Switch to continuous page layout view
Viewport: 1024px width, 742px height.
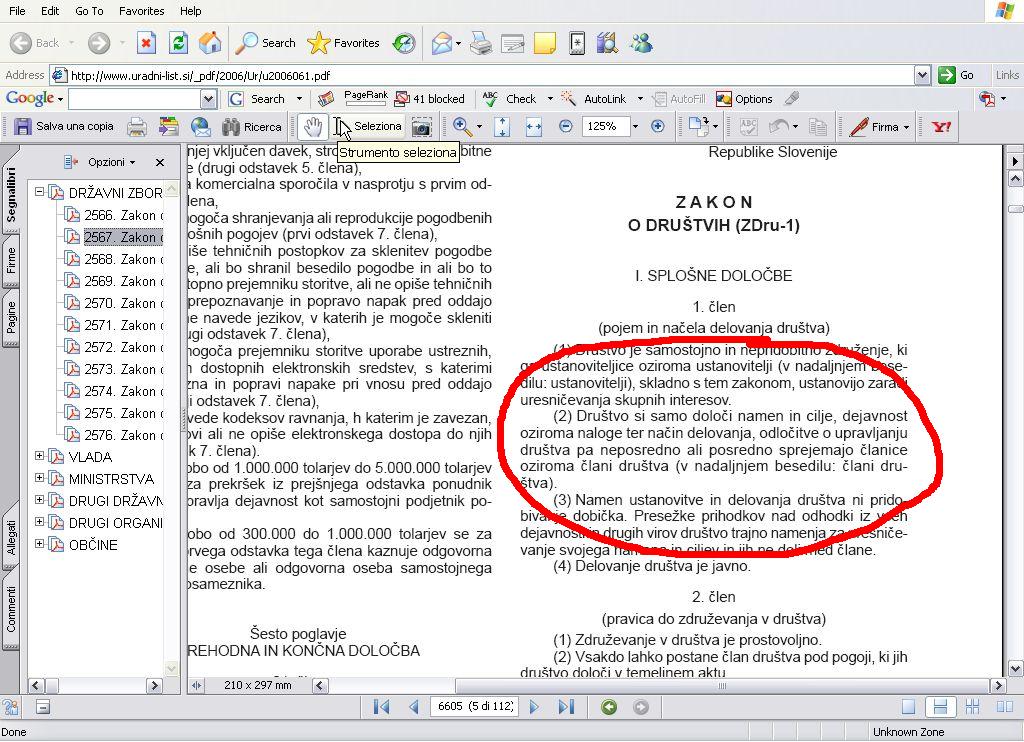(939, 707)
